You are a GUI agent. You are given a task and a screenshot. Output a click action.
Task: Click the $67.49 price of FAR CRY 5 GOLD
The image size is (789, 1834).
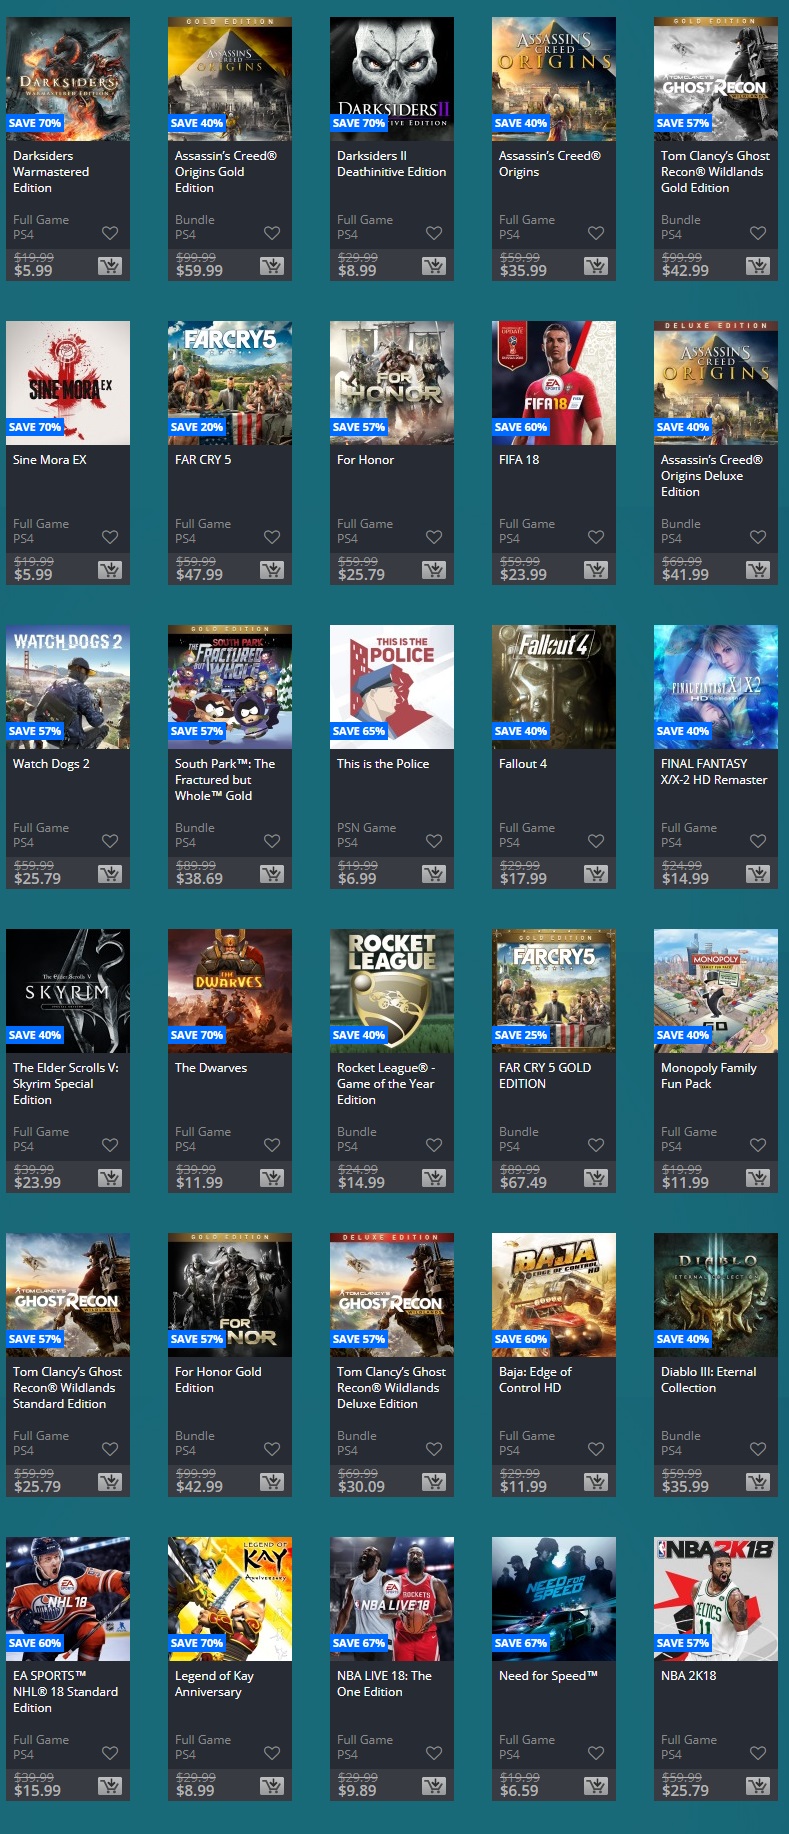[x=523, y=1183]
